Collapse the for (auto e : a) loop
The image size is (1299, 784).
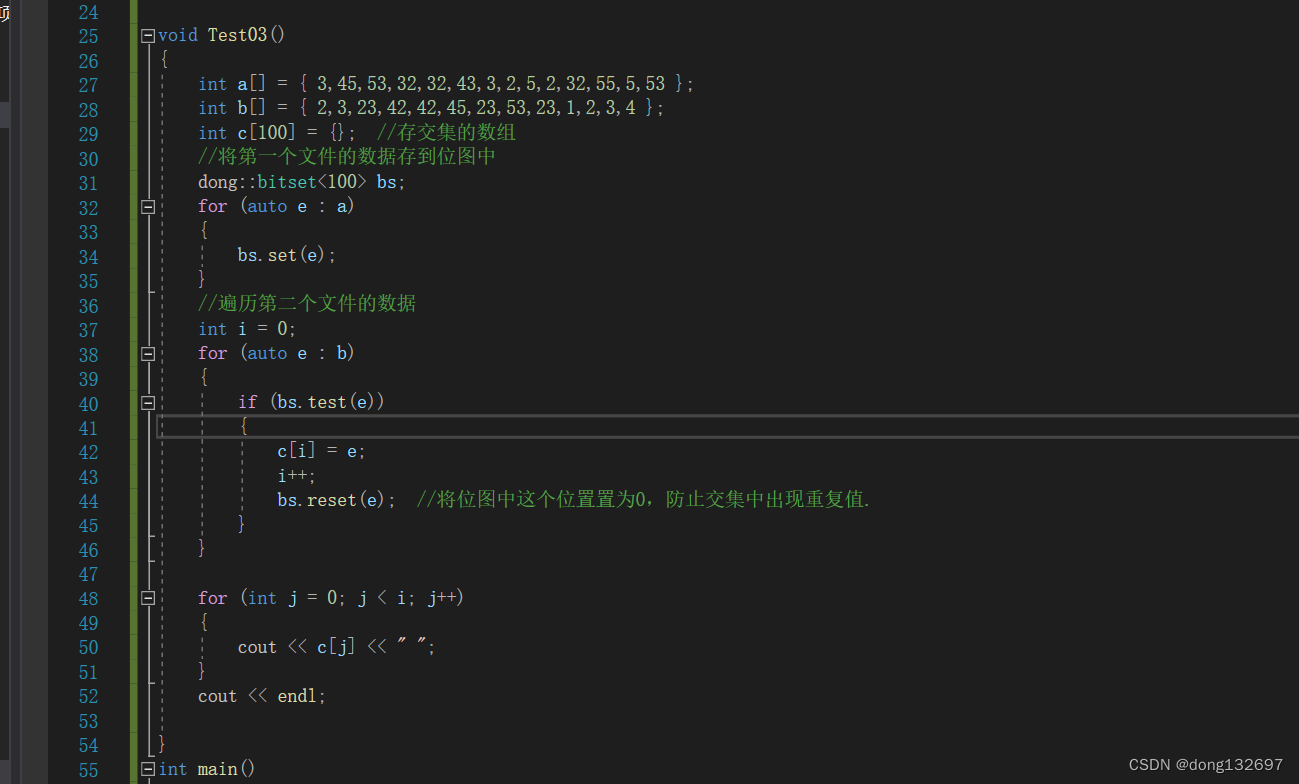click(x=148, y=207)
